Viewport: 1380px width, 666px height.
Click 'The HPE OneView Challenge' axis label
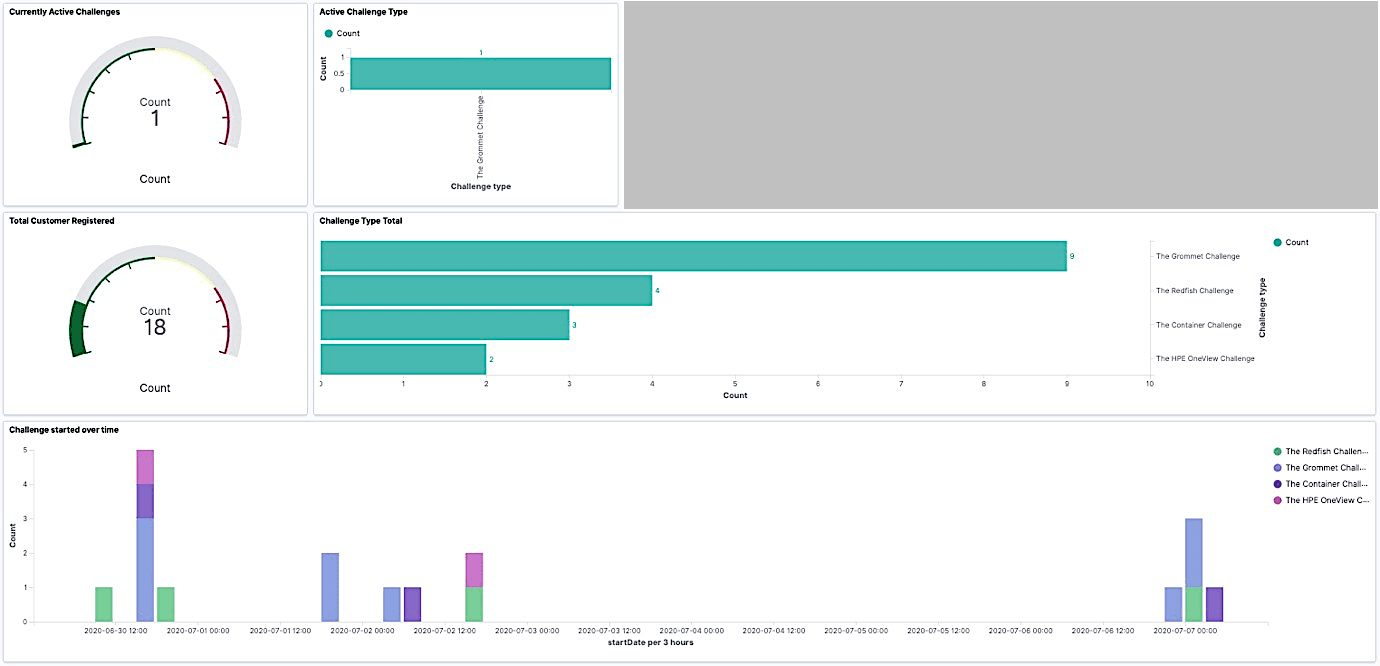[1205, 358]
